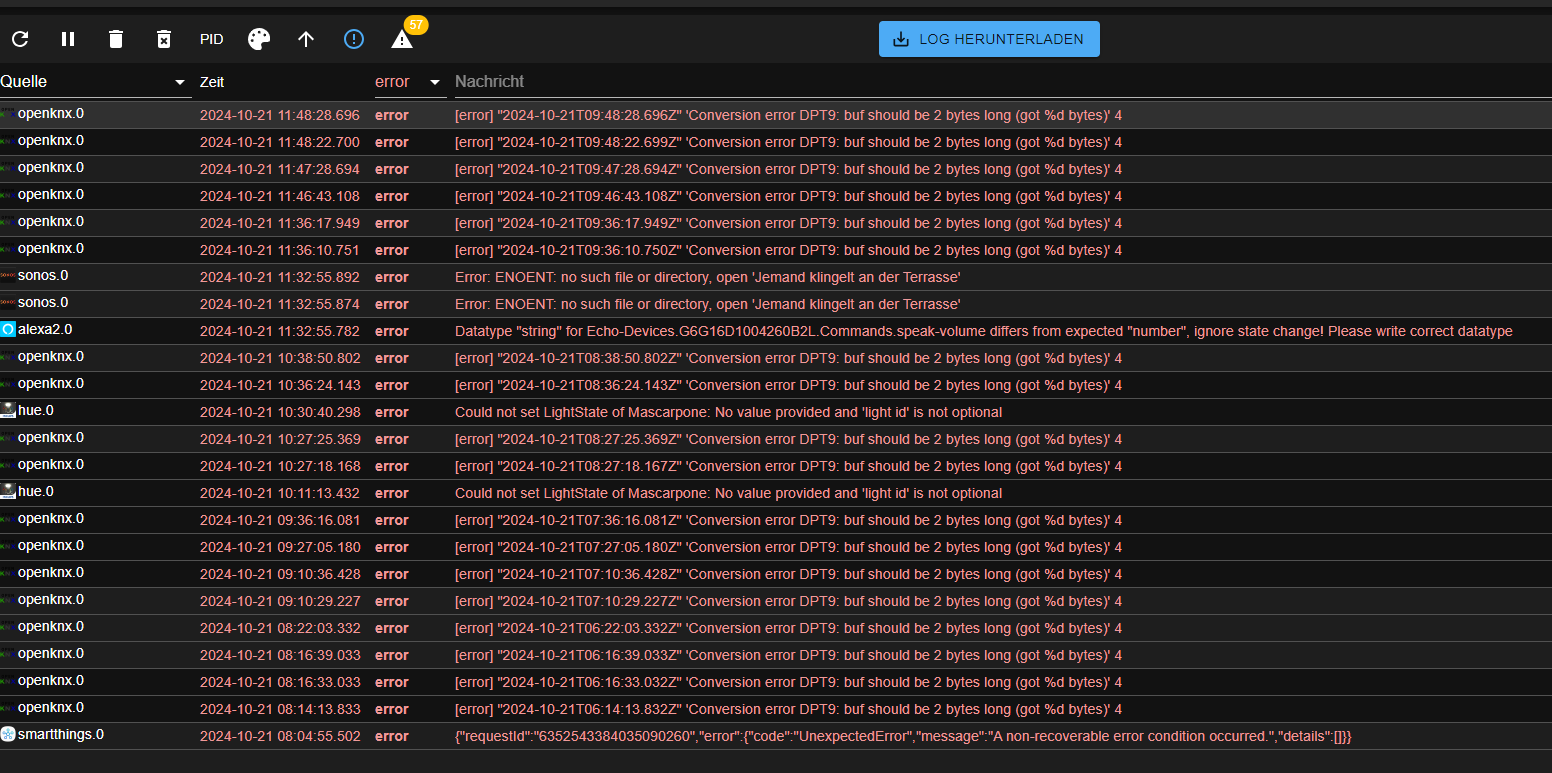The width and height of the screenshot is (1552, 773).
Task: Clear the log with trash icon
Action: click(116, 39)
